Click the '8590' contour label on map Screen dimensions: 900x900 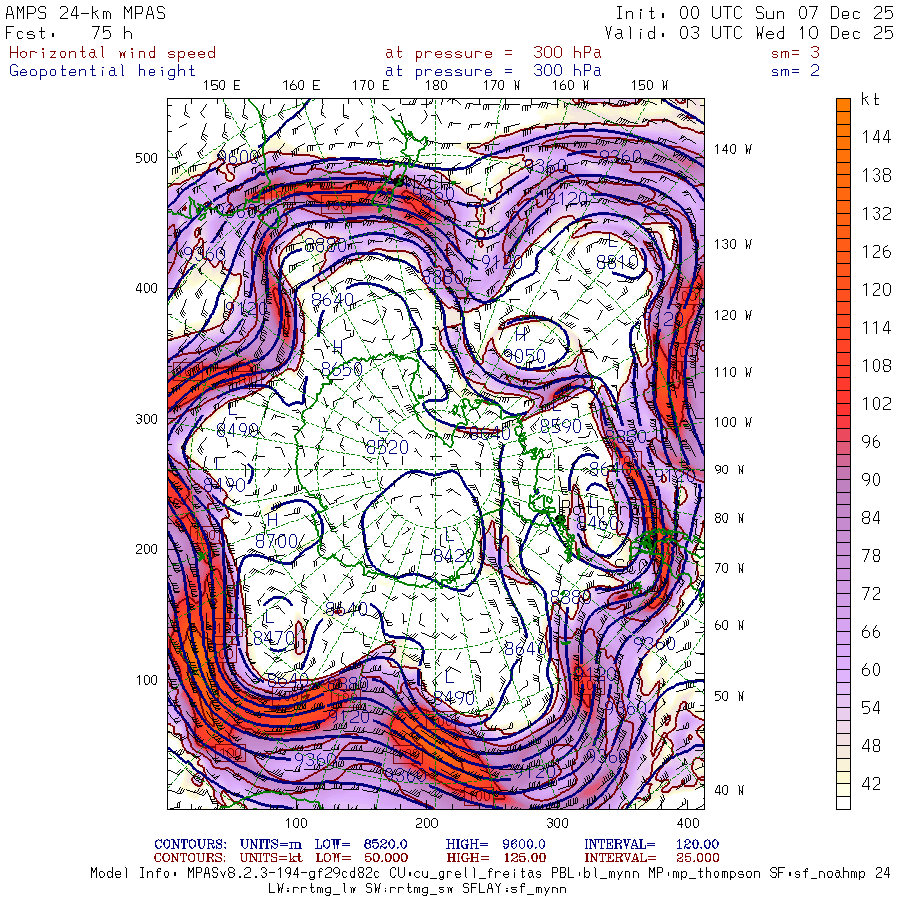point(561,426)
